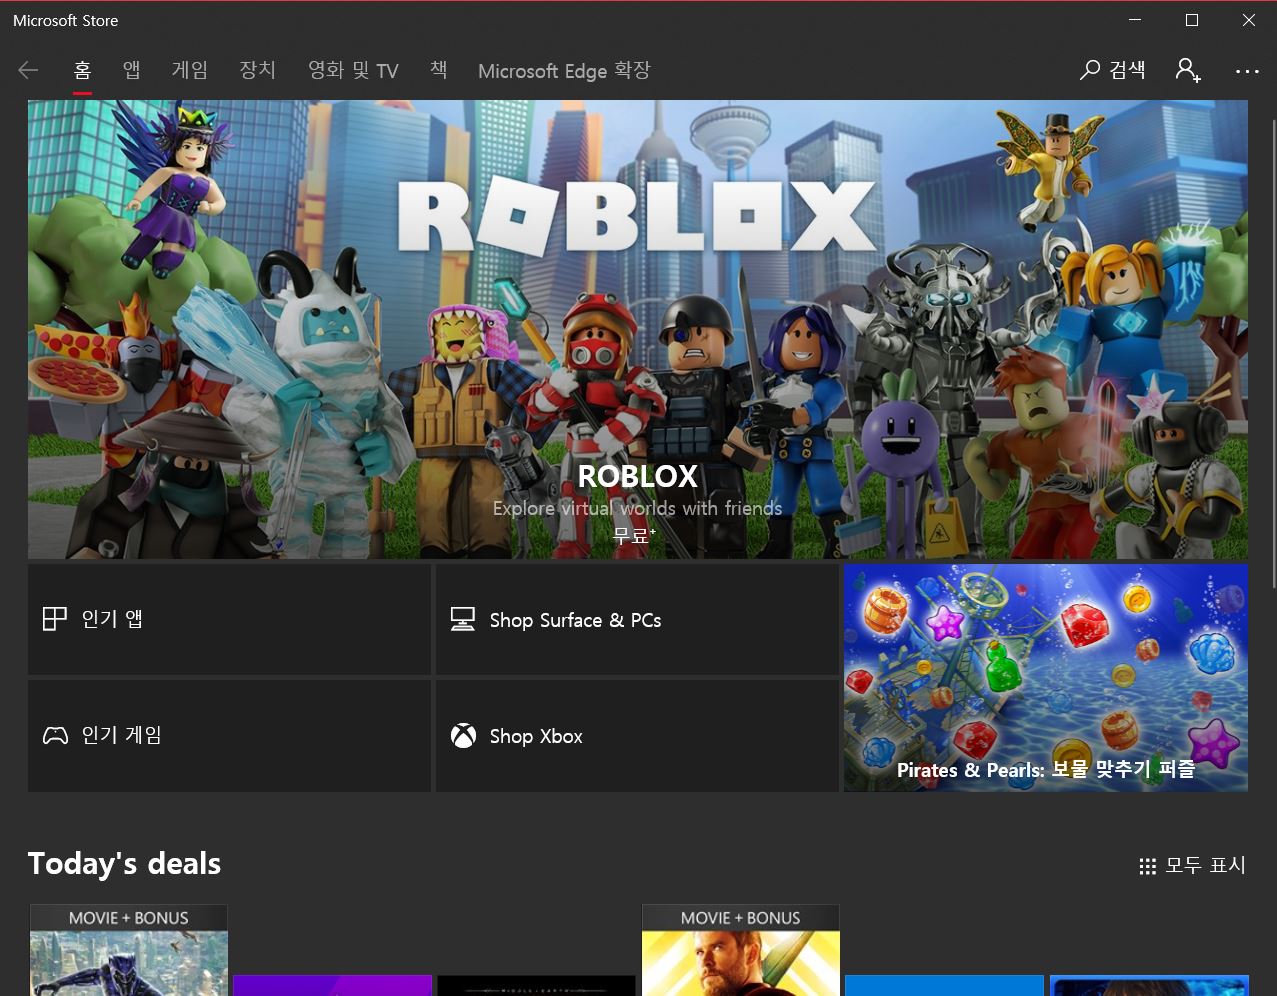Open the Shop Surface & PCs tile
The height and width of the screenshot is (996, 1277).
click(637, 619)
